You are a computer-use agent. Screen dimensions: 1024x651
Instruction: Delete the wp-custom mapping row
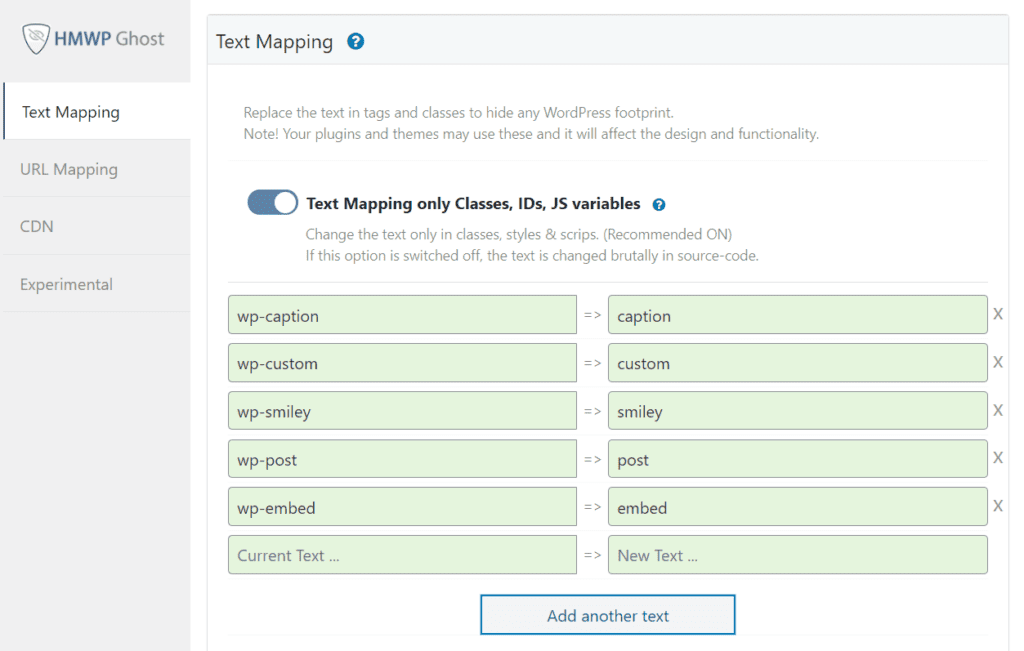pyautogui.click(x=997, y=362)
